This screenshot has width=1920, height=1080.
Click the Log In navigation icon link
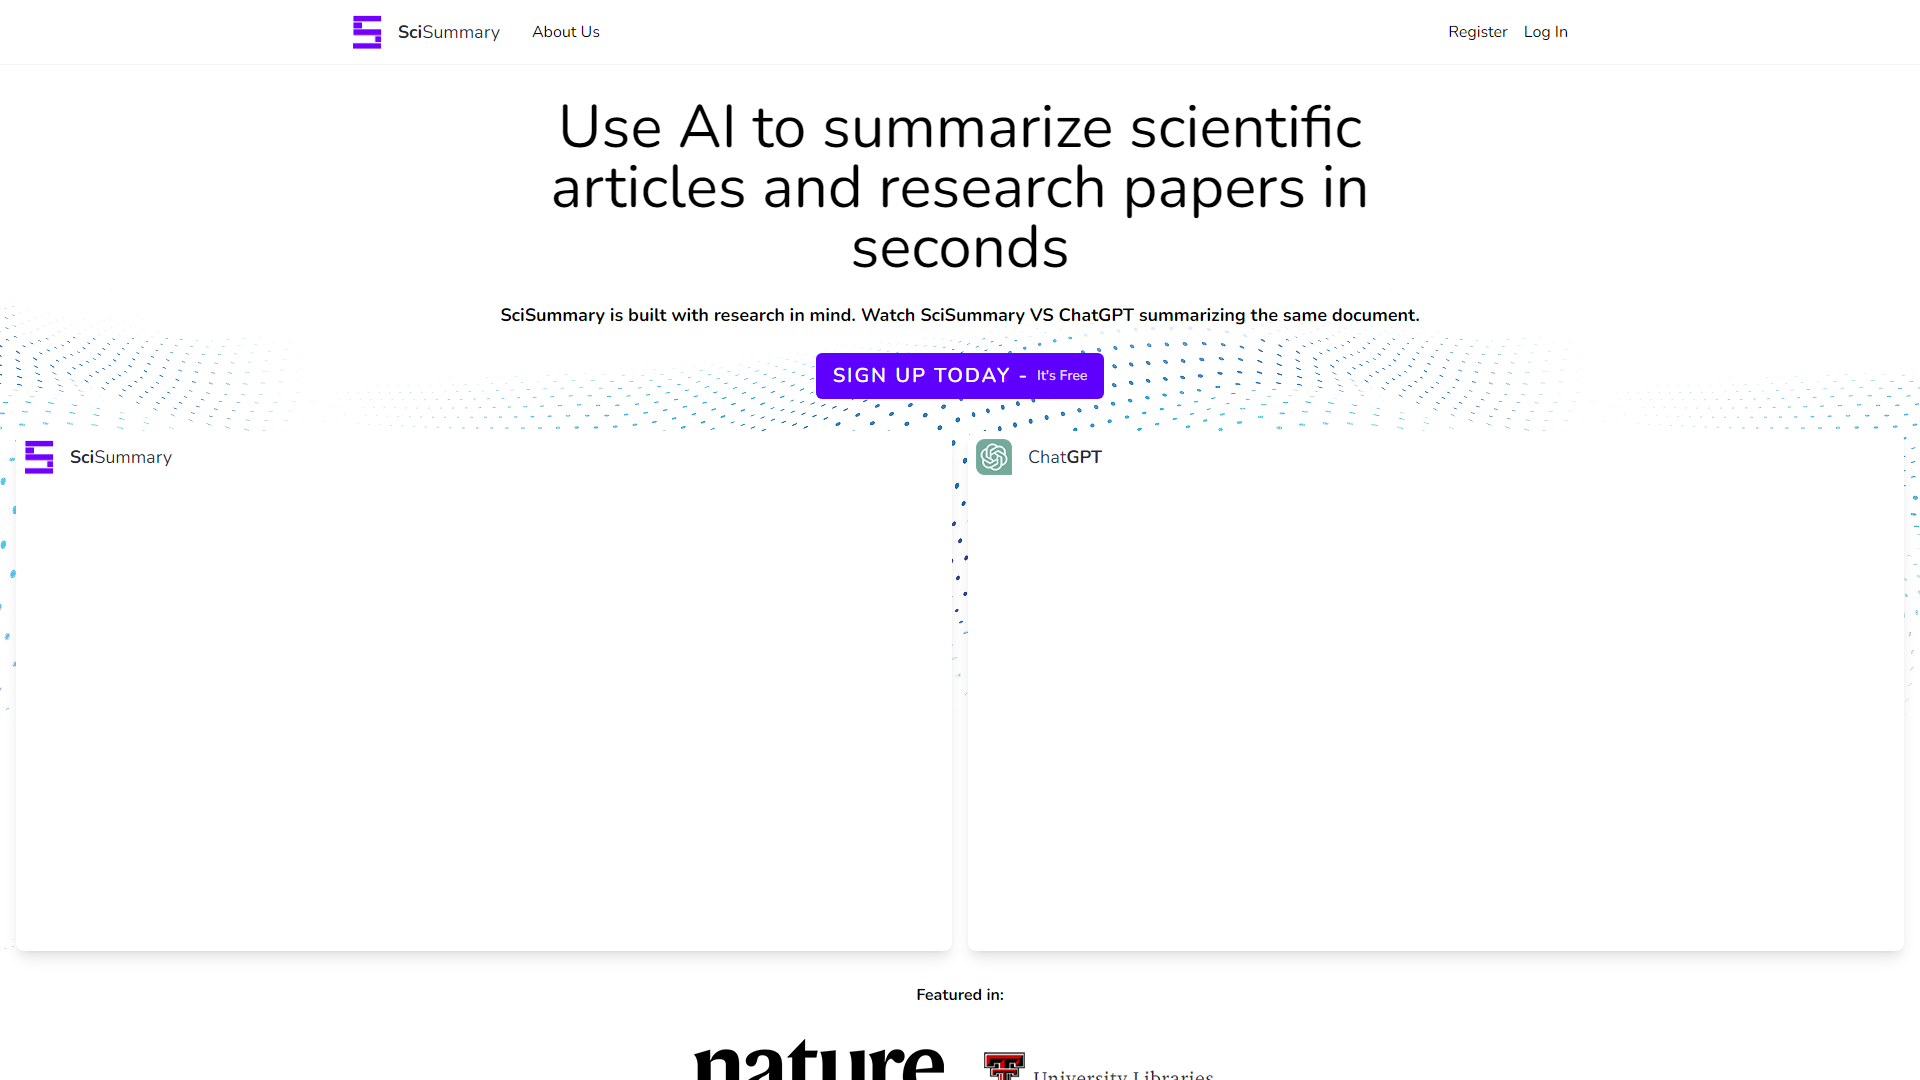[x=1545, y=32]
